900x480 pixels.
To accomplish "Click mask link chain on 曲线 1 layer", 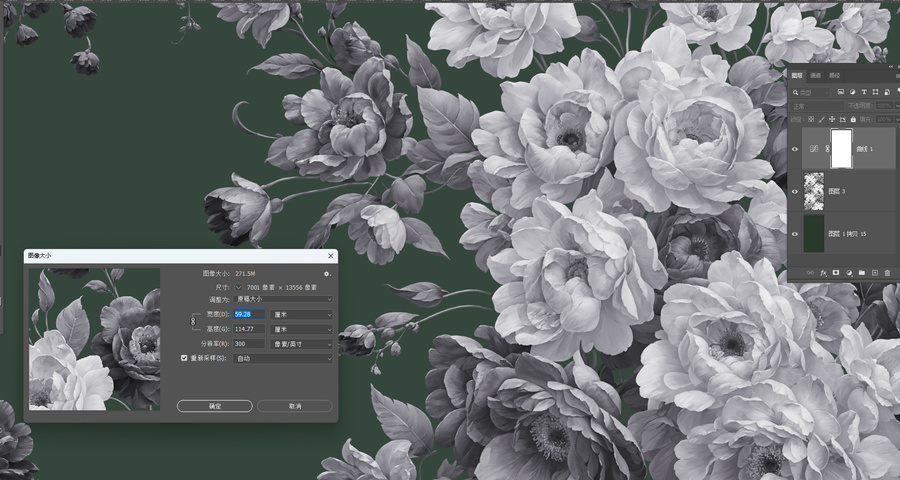I will click(827, 149).
